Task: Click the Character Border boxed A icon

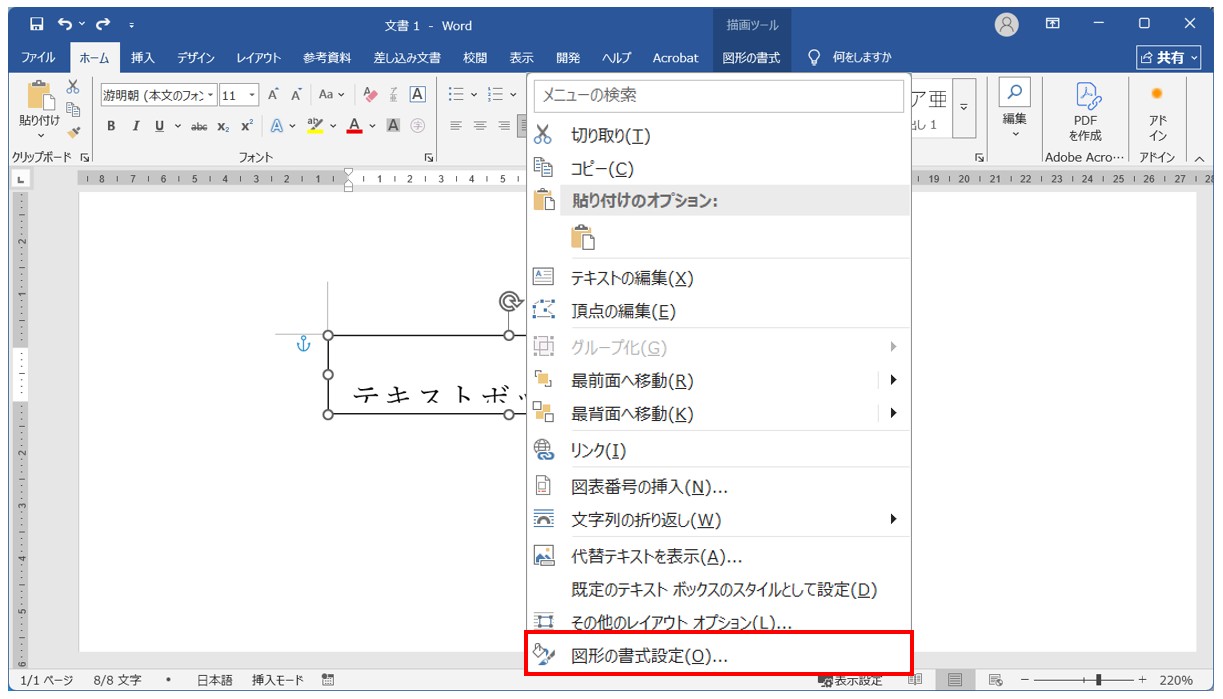Action: 418,95
